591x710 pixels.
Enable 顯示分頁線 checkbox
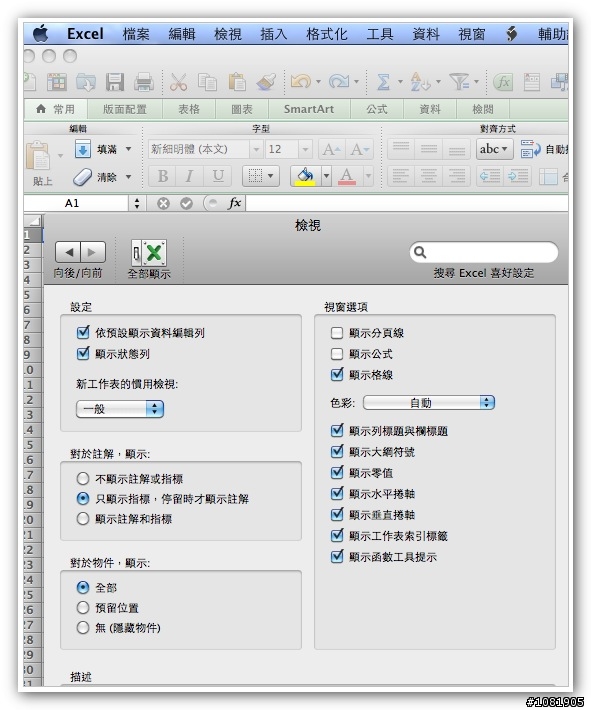(336, 333)
